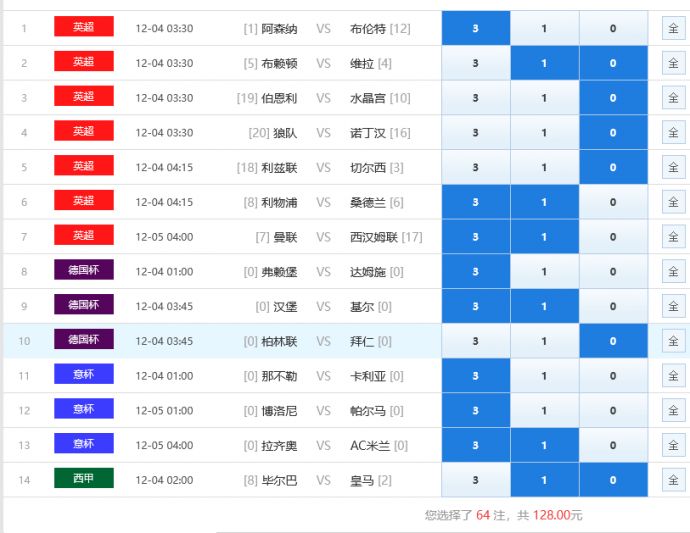Toggle option 1 for 利兹联 vs 切尔西
The height and width of the screenshot is (533, 690).
[x=544, y=168]
